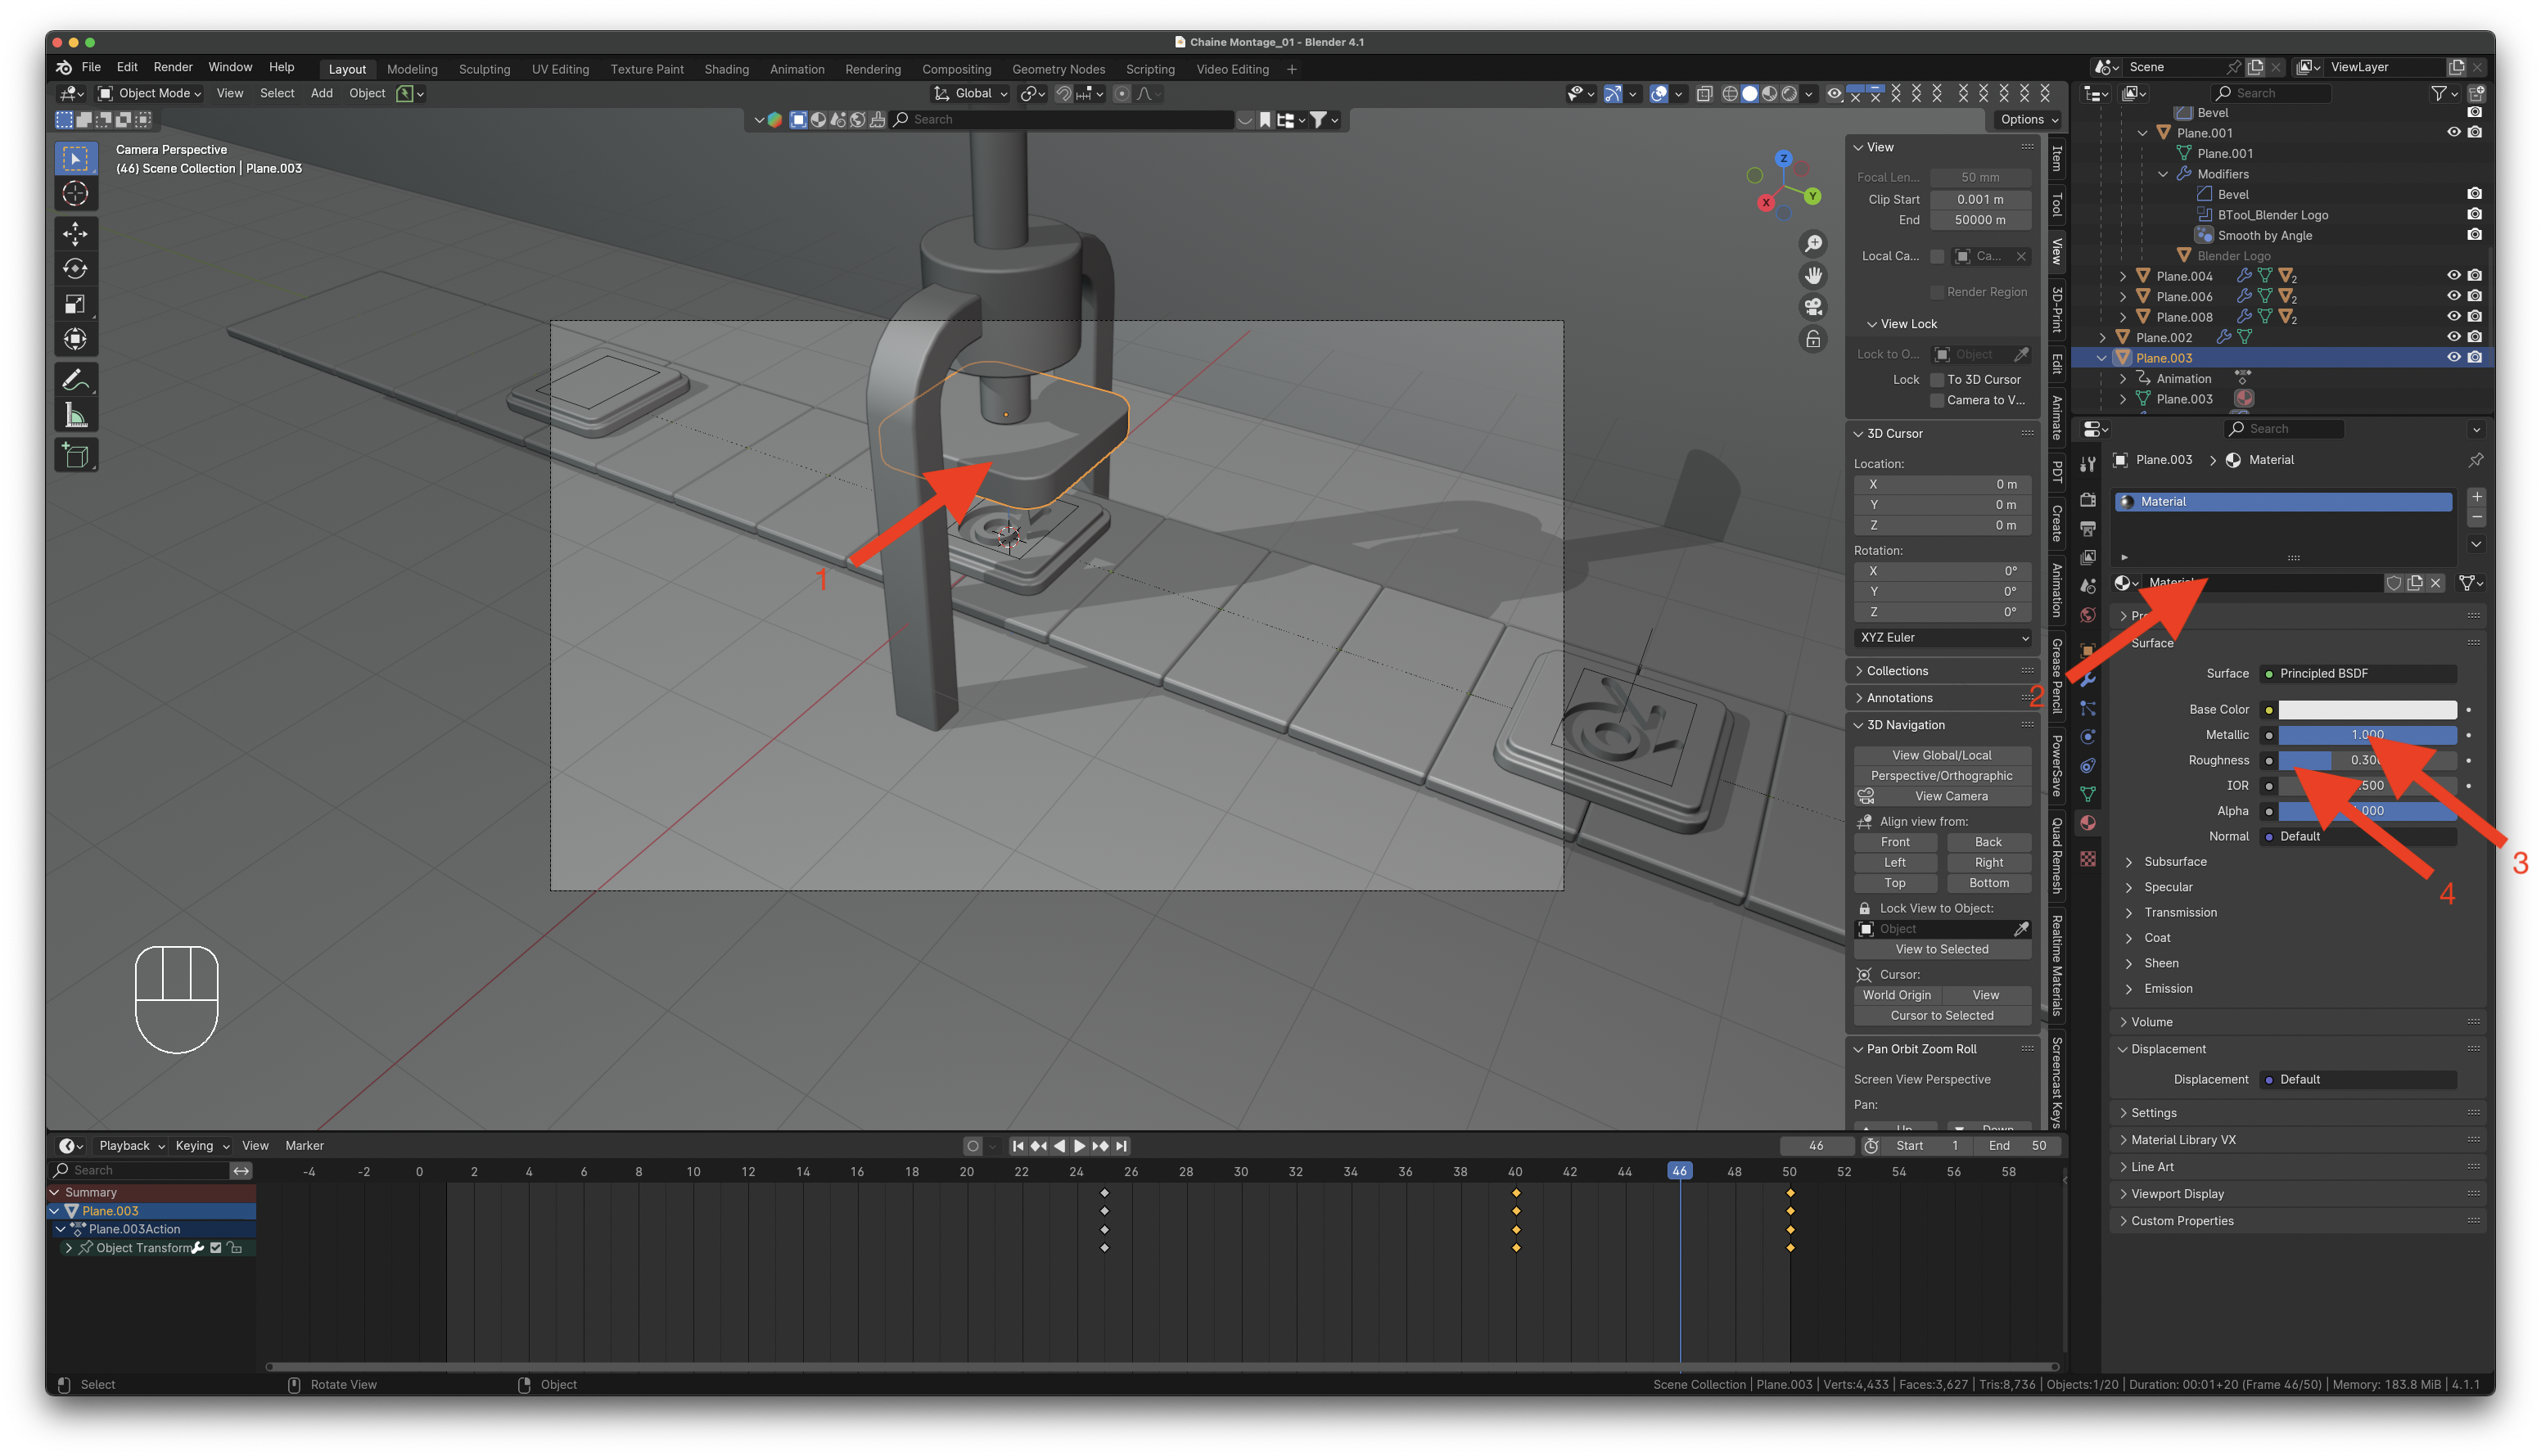Screen dimensions: 2541x1456
Task: Click the Alpha slider field
Action: (2367, 811)
